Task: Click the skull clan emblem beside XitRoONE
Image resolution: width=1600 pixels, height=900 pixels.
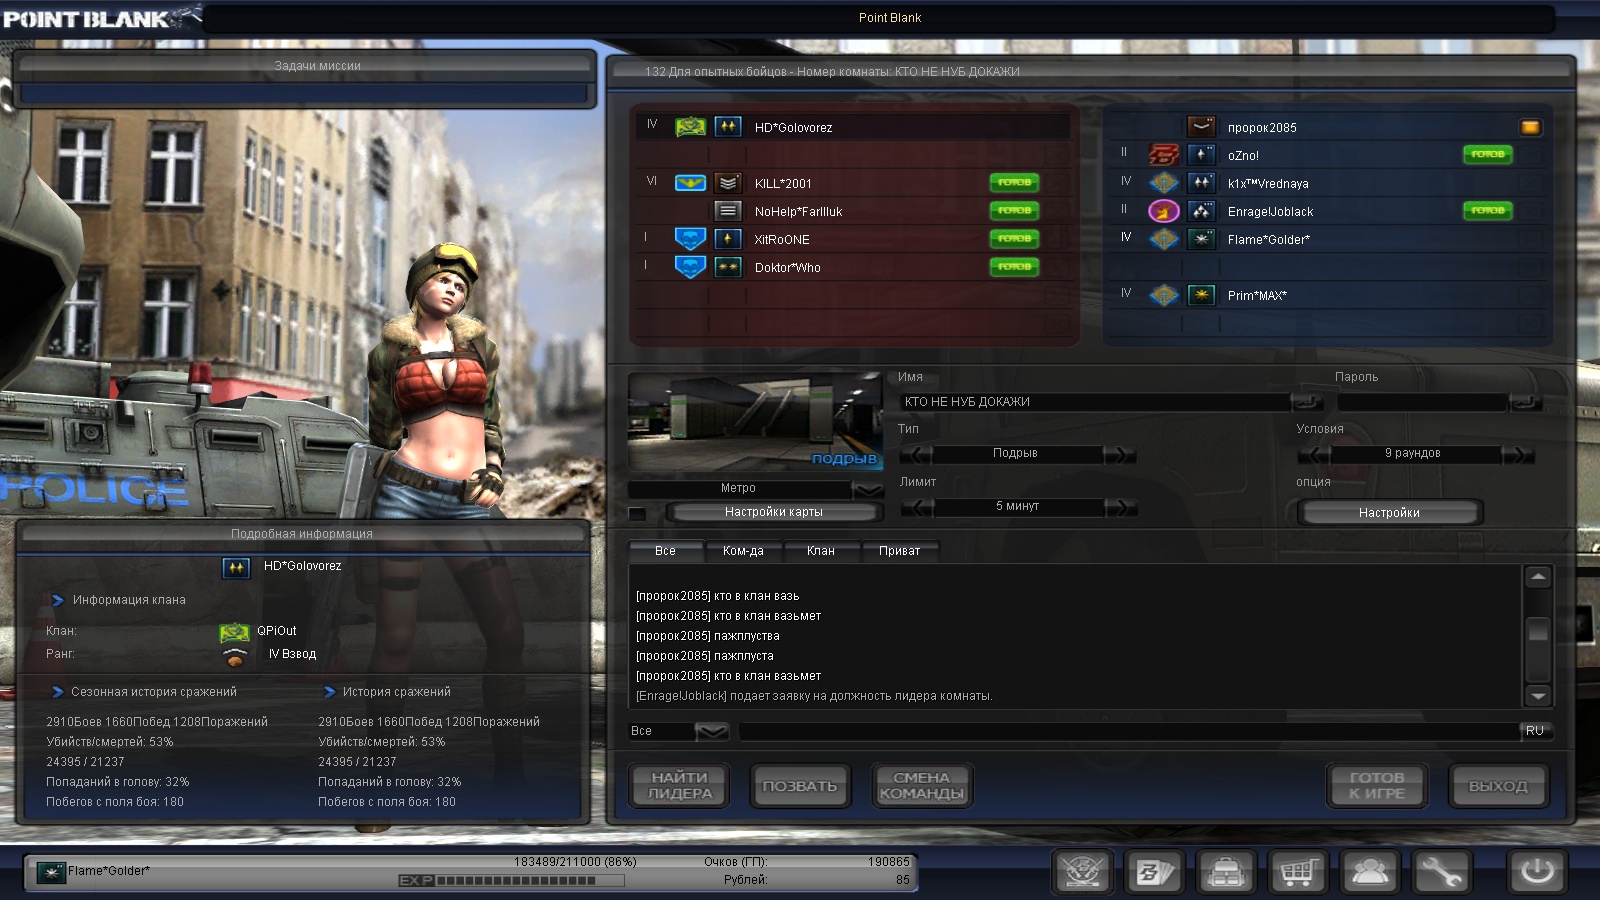Action: (x=690, y=239)
